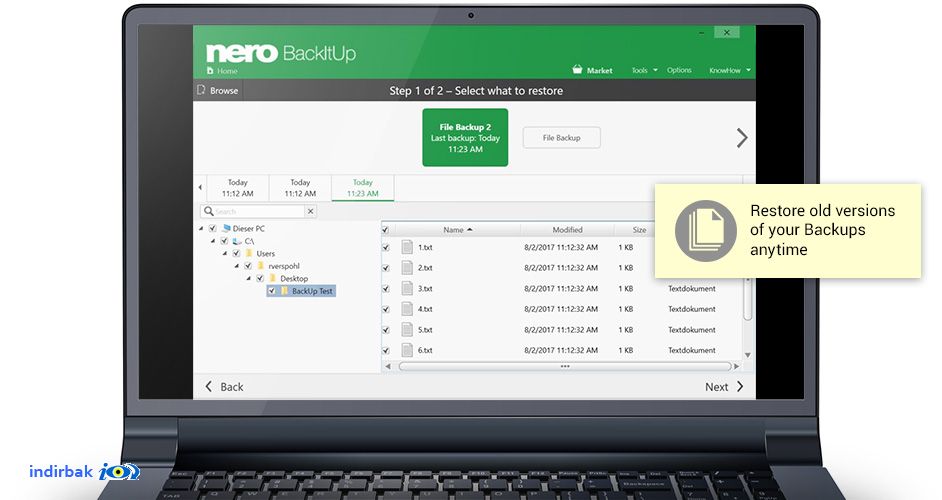This screenshot has height=500, width=942.
Task: Collapse the rverspohl tree node
Action: 236,266
